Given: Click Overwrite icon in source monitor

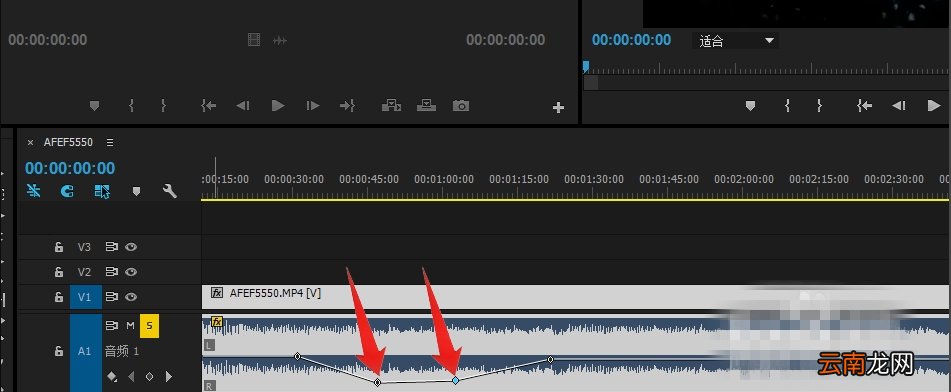Looking at the screenshot, I should tap(426, 106).
